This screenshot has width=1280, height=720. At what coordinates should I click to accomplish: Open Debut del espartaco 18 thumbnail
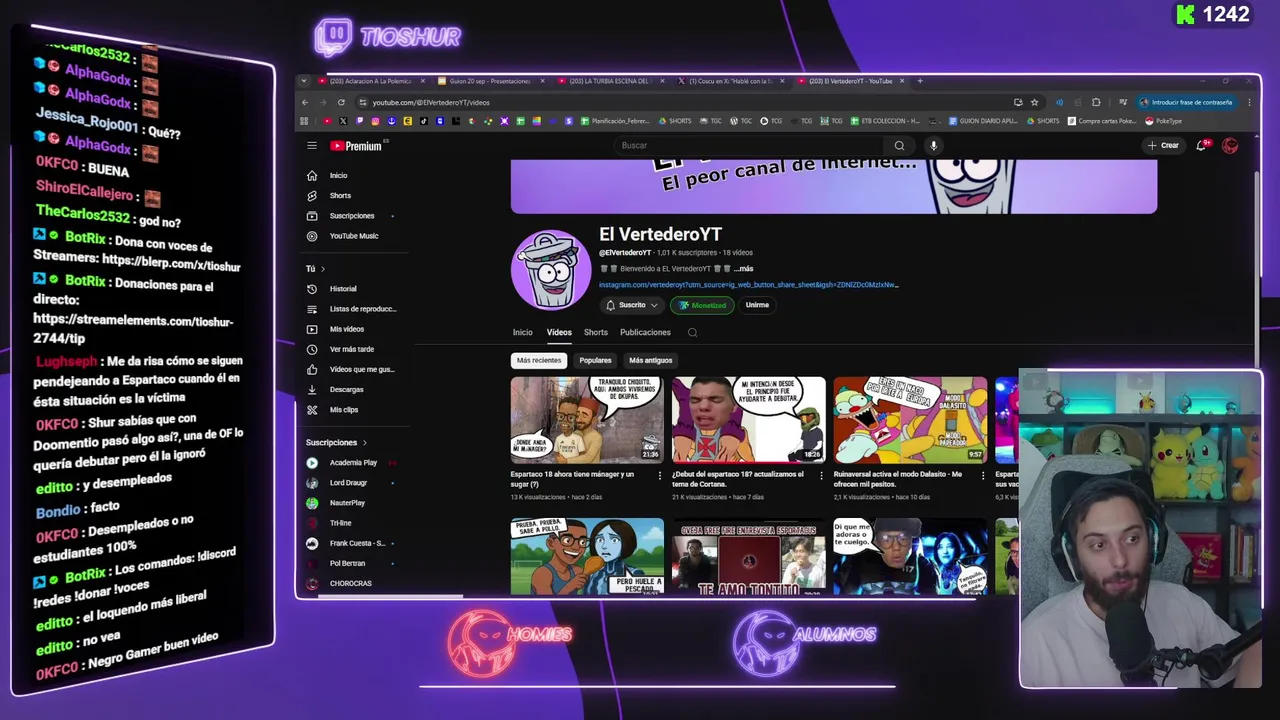749,420
